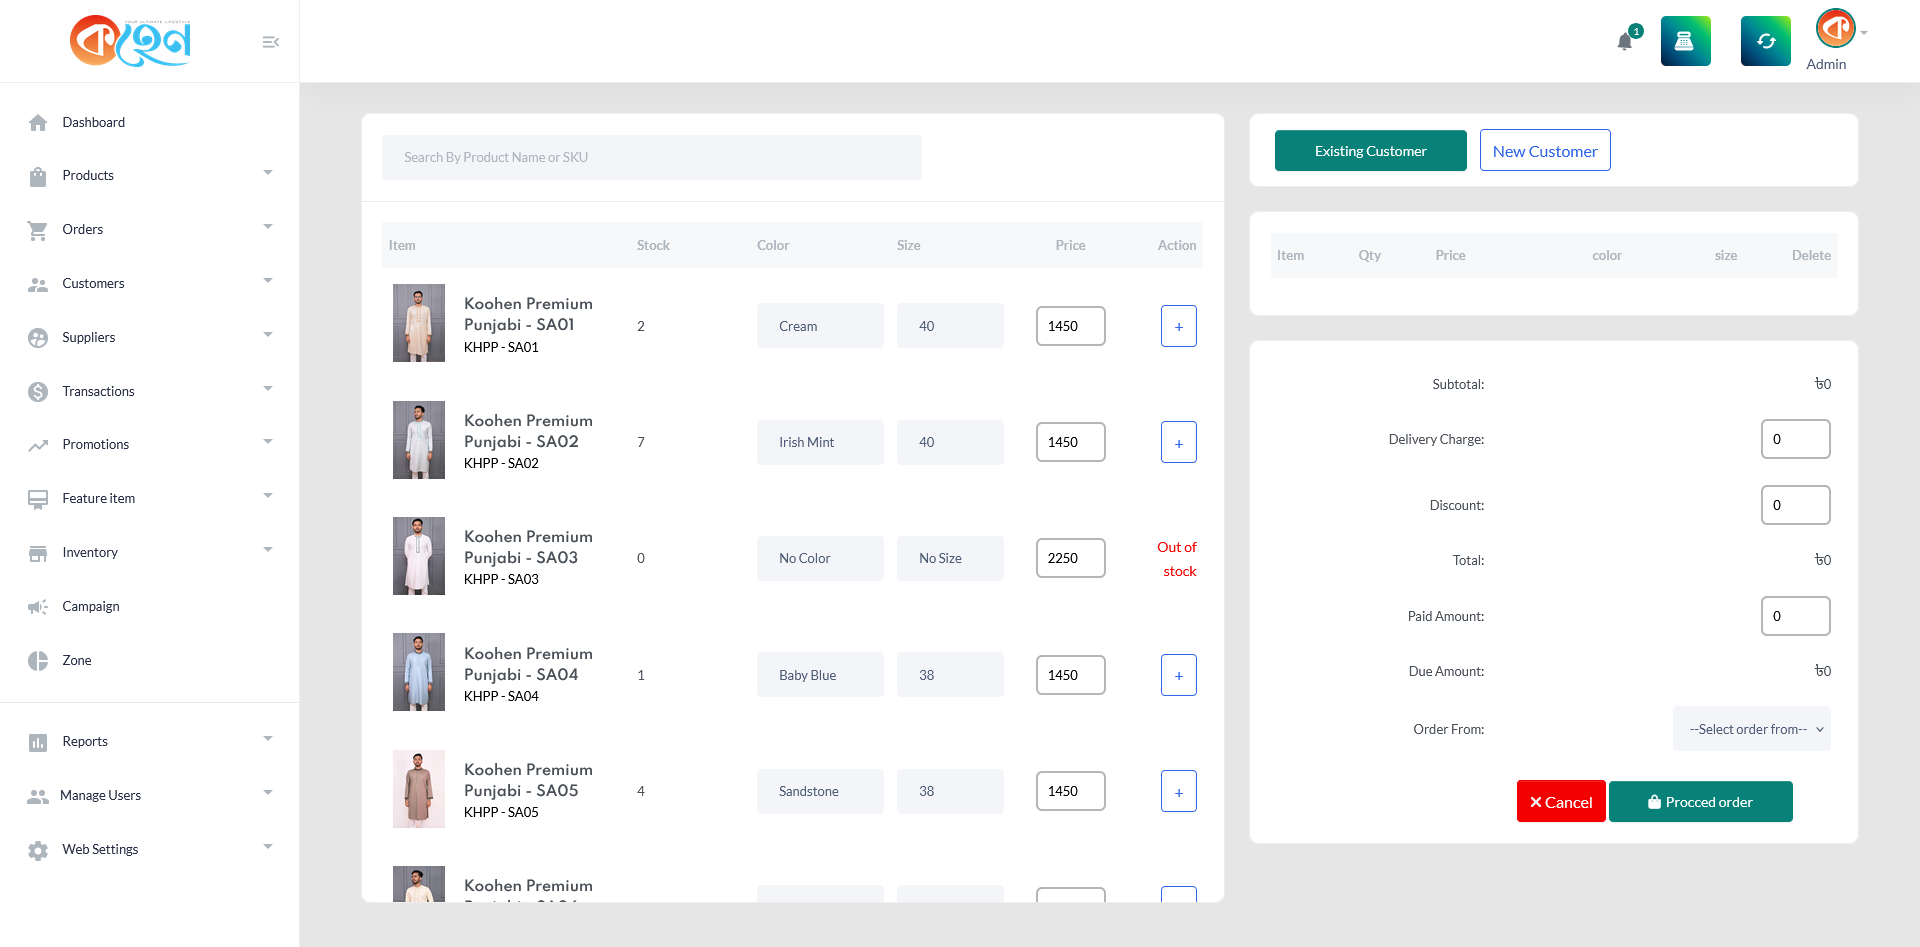1920x947 pixels.
Task: Collapse sidebar with hamburger menu icon
Action: click(270, 42)
